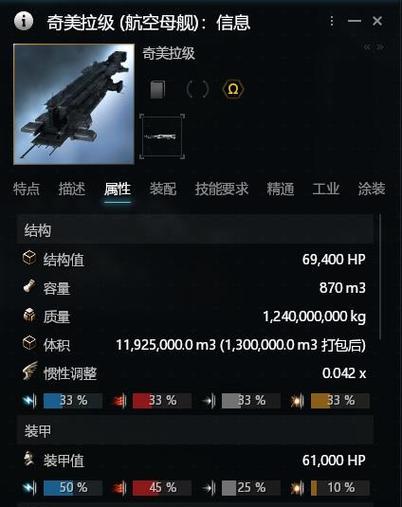Click structure EM resistance 33% bar

[x=73, y=400]
